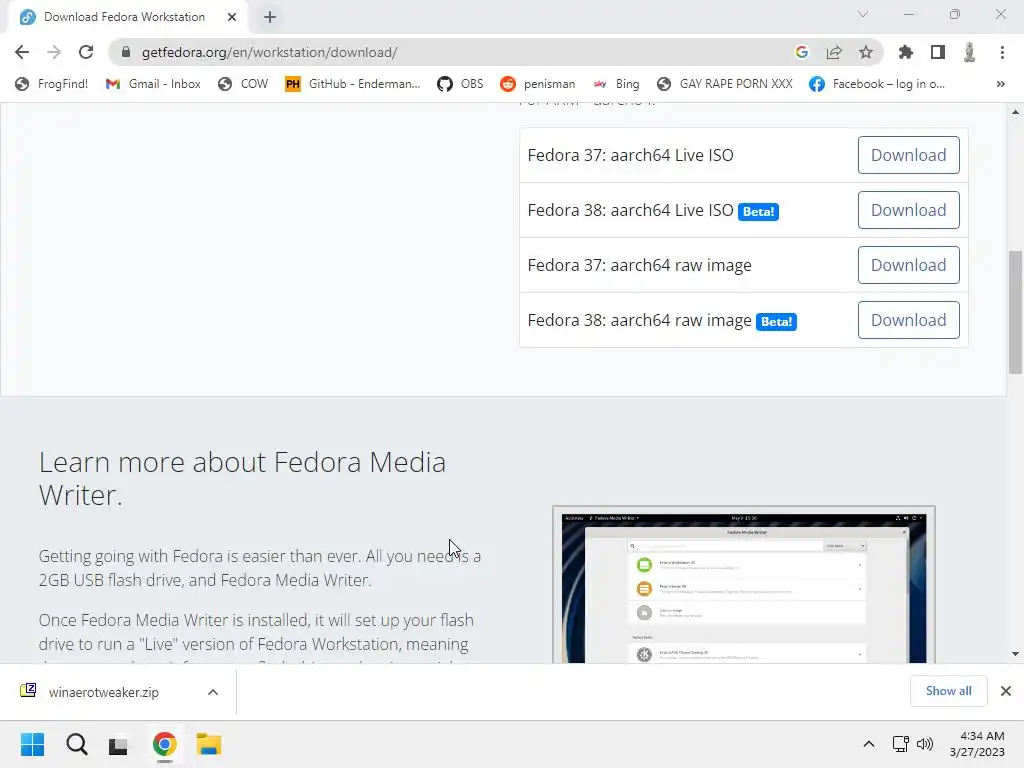The width and height of the screenshot is (1024, 768).
Task: Open the Windows Start menu
Action: click(32, 744)
